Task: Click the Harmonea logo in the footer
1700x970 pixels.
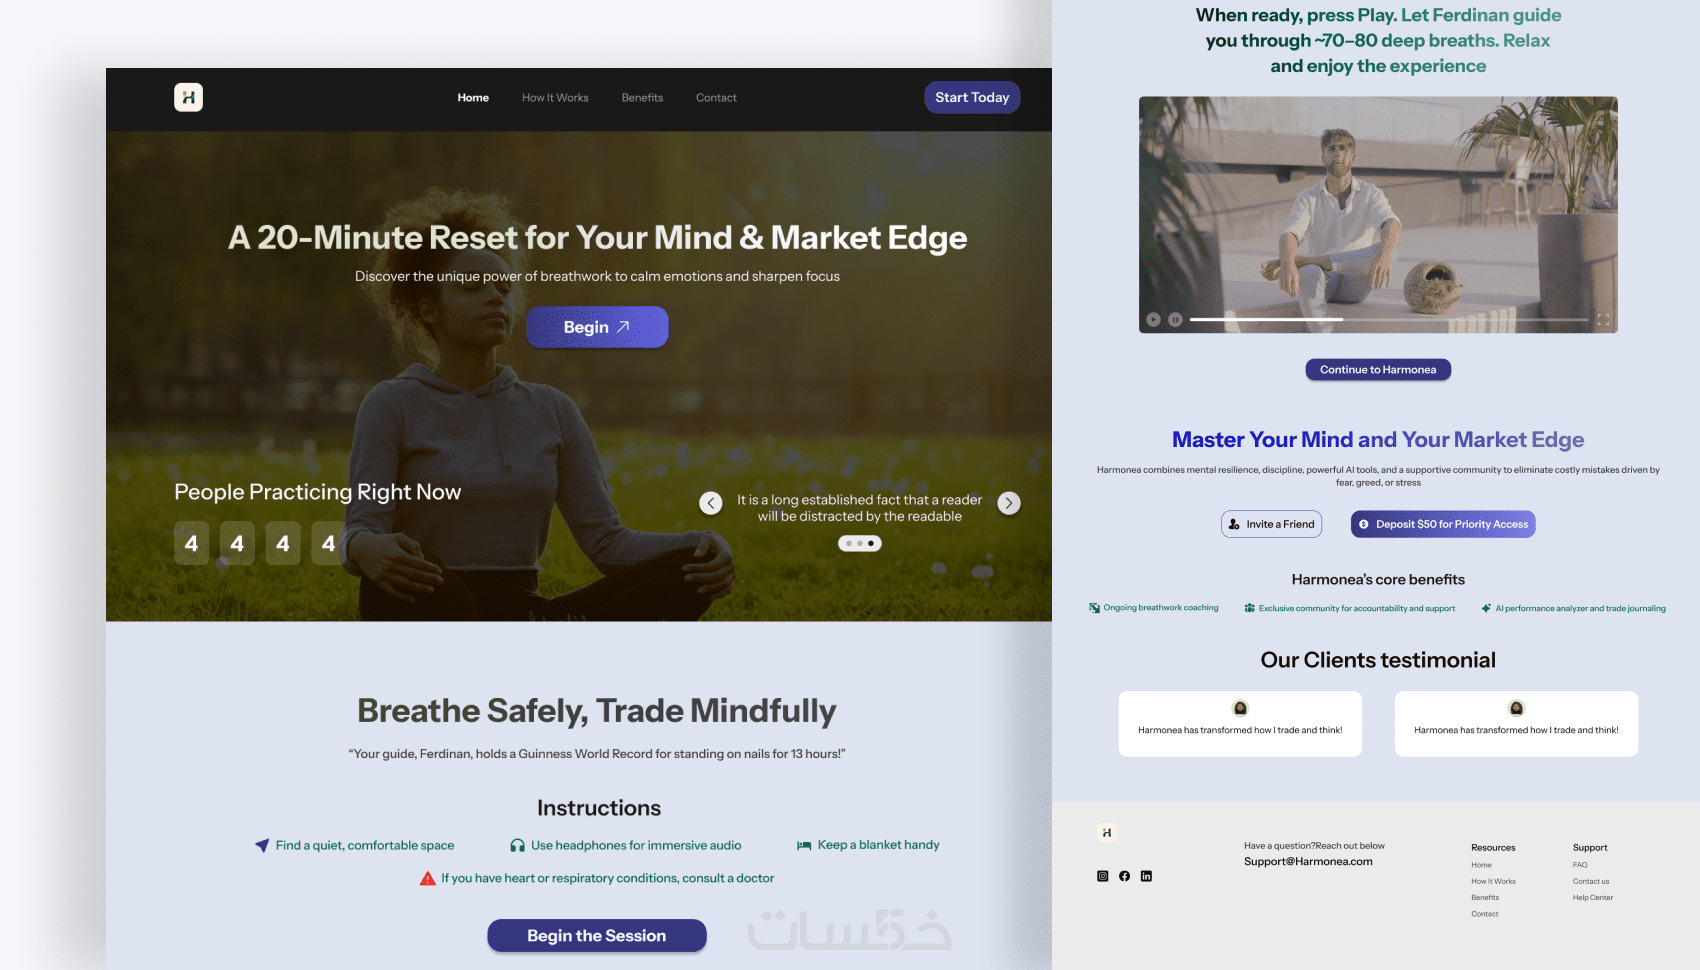Action: [1106, 832]
